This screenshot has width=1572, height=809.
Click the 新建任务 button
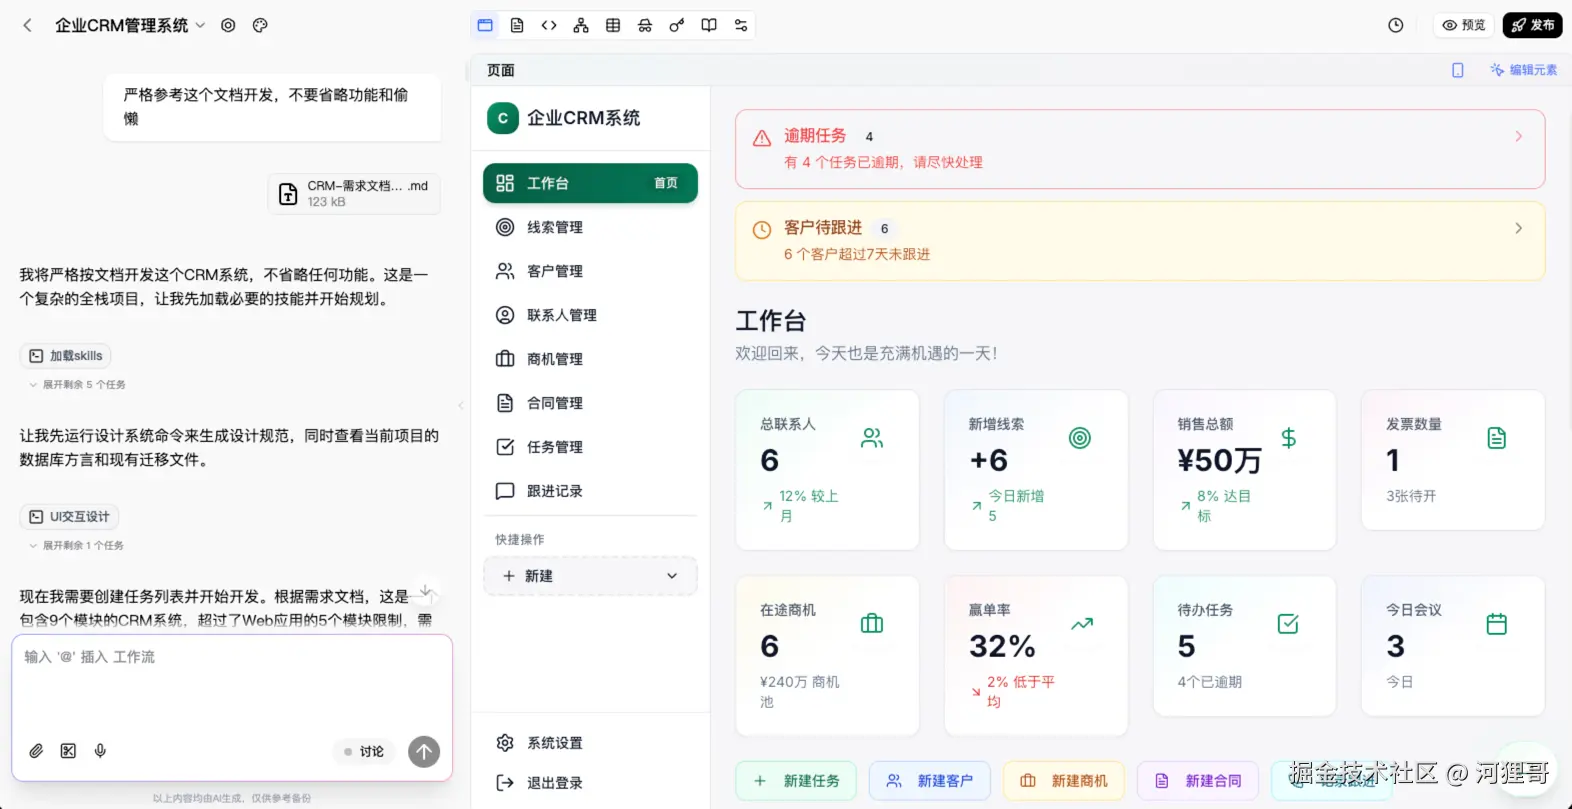(x=796, y=781)
